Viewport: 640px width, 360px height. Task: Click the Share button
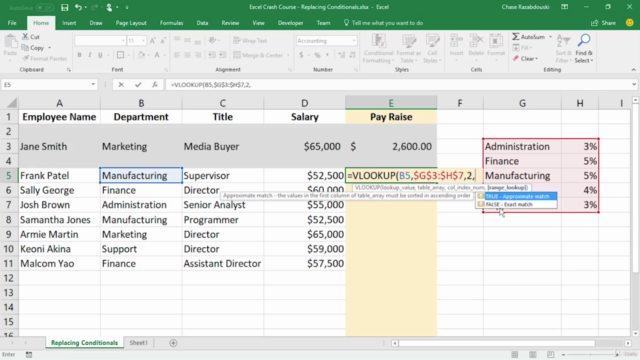tap(604, 23)
